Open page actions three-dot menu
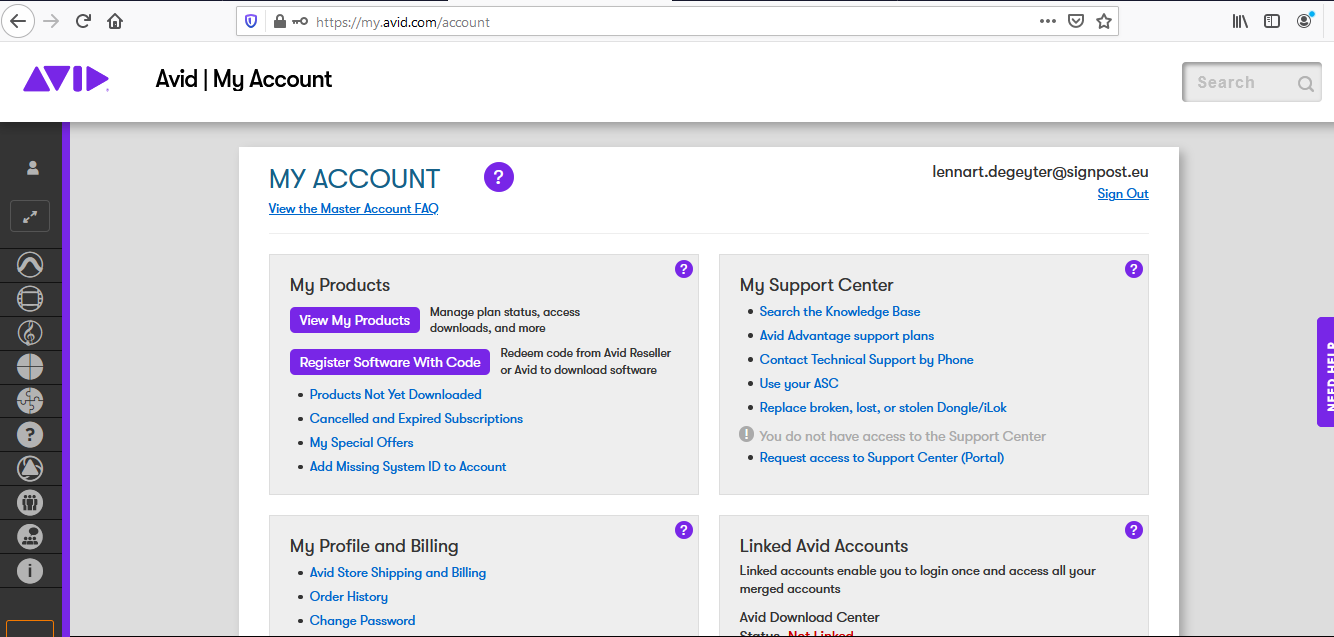Screen dimensions: 1334x637 pos(1047,21)
